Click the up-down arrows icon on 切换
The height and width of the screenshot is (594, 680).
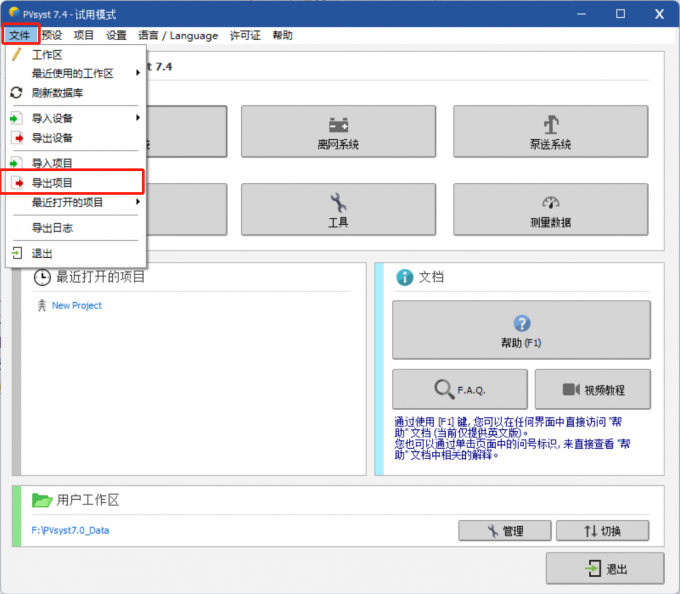pos(591,531)
